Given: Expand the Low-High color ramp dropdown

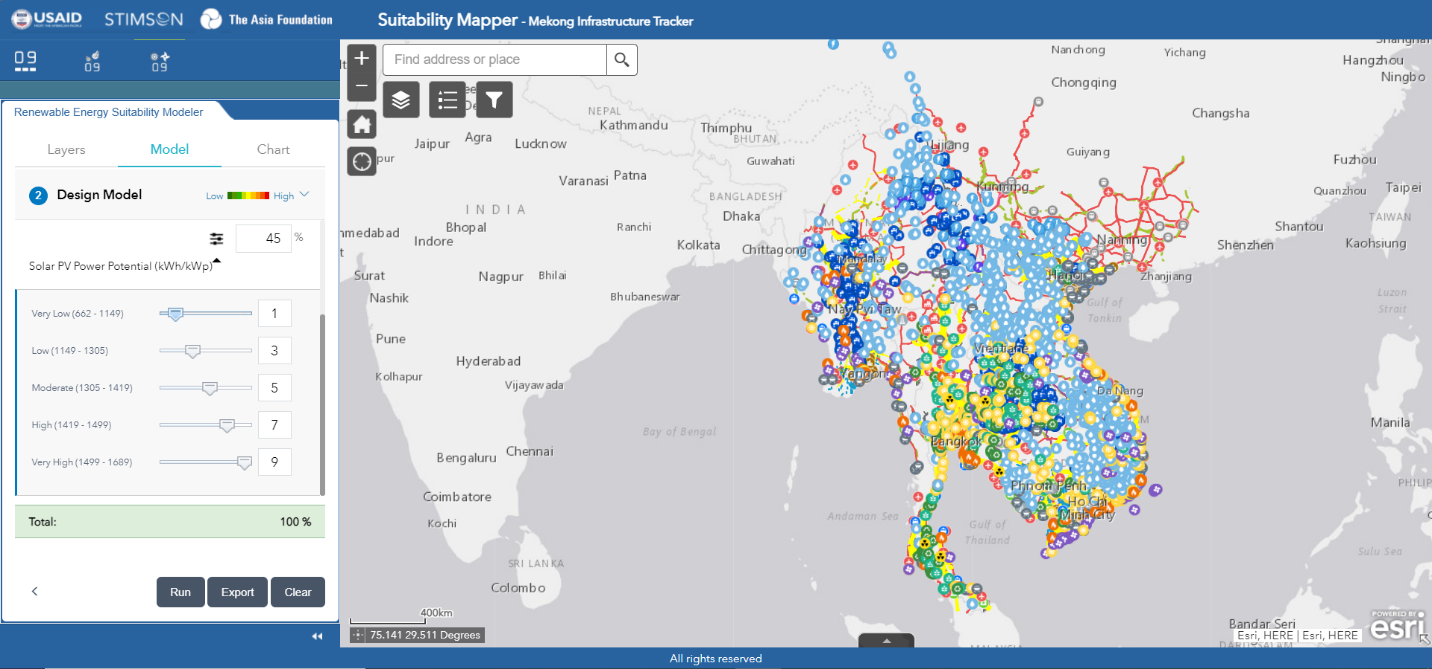Looking at the screenshot, I should (x=305, y=195).
